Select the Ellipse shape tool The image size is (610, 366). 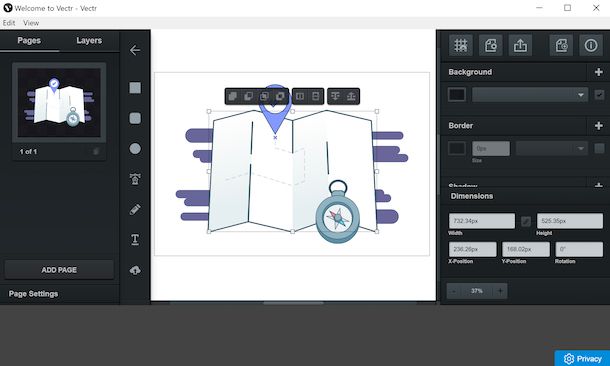[135, 149]
